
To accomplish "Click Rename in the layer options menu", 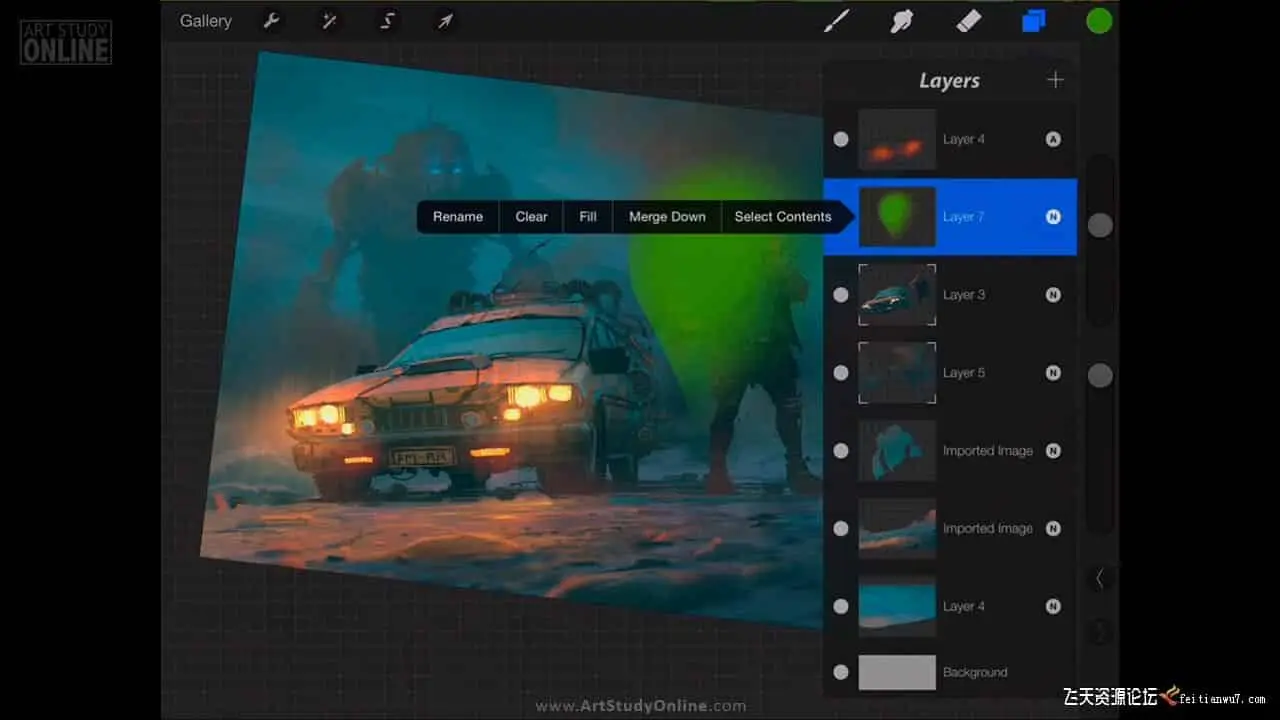I will click(458, 217).
